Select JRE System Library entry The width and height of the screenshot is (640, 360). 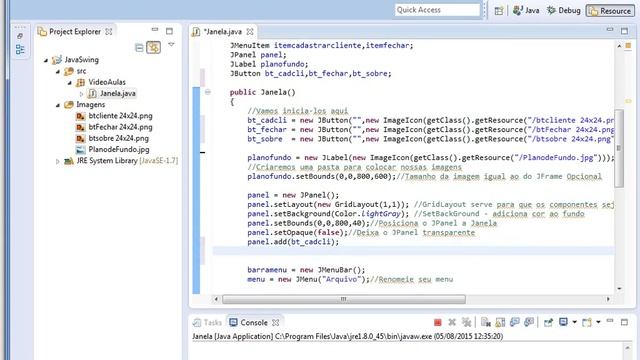127,161
